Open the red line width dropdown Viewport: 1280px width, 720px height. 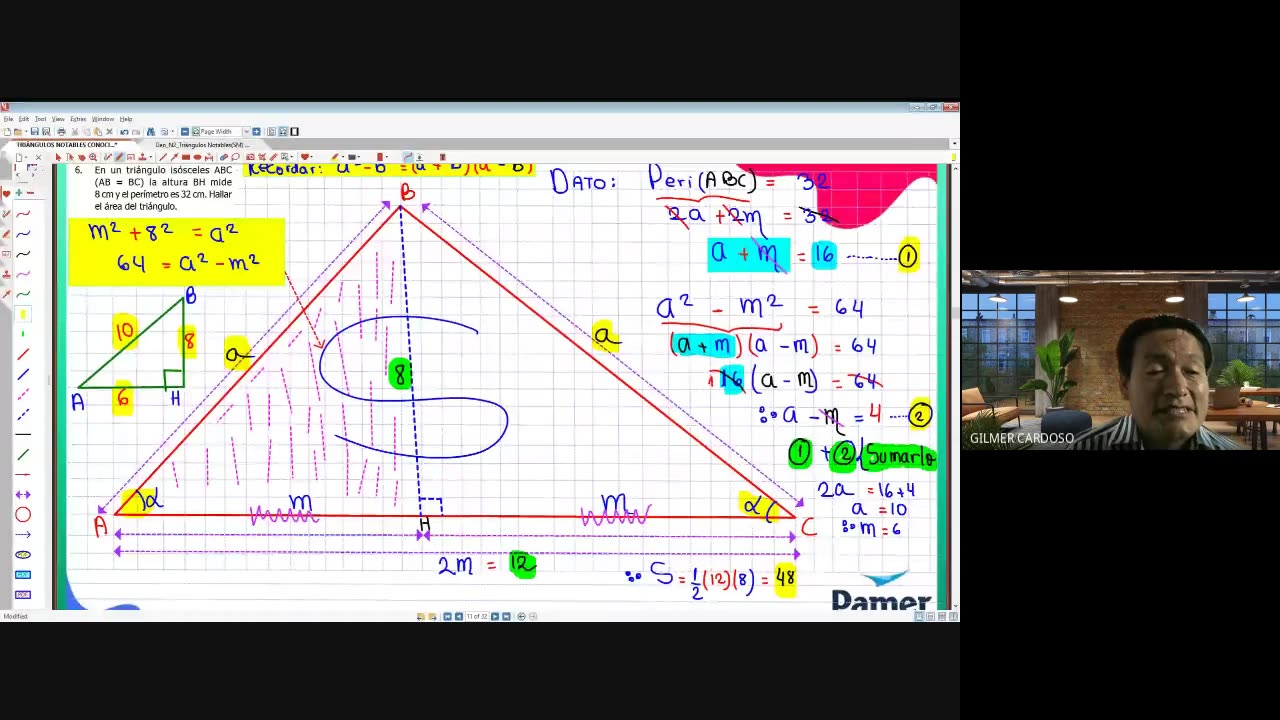(x=387, y=157)
